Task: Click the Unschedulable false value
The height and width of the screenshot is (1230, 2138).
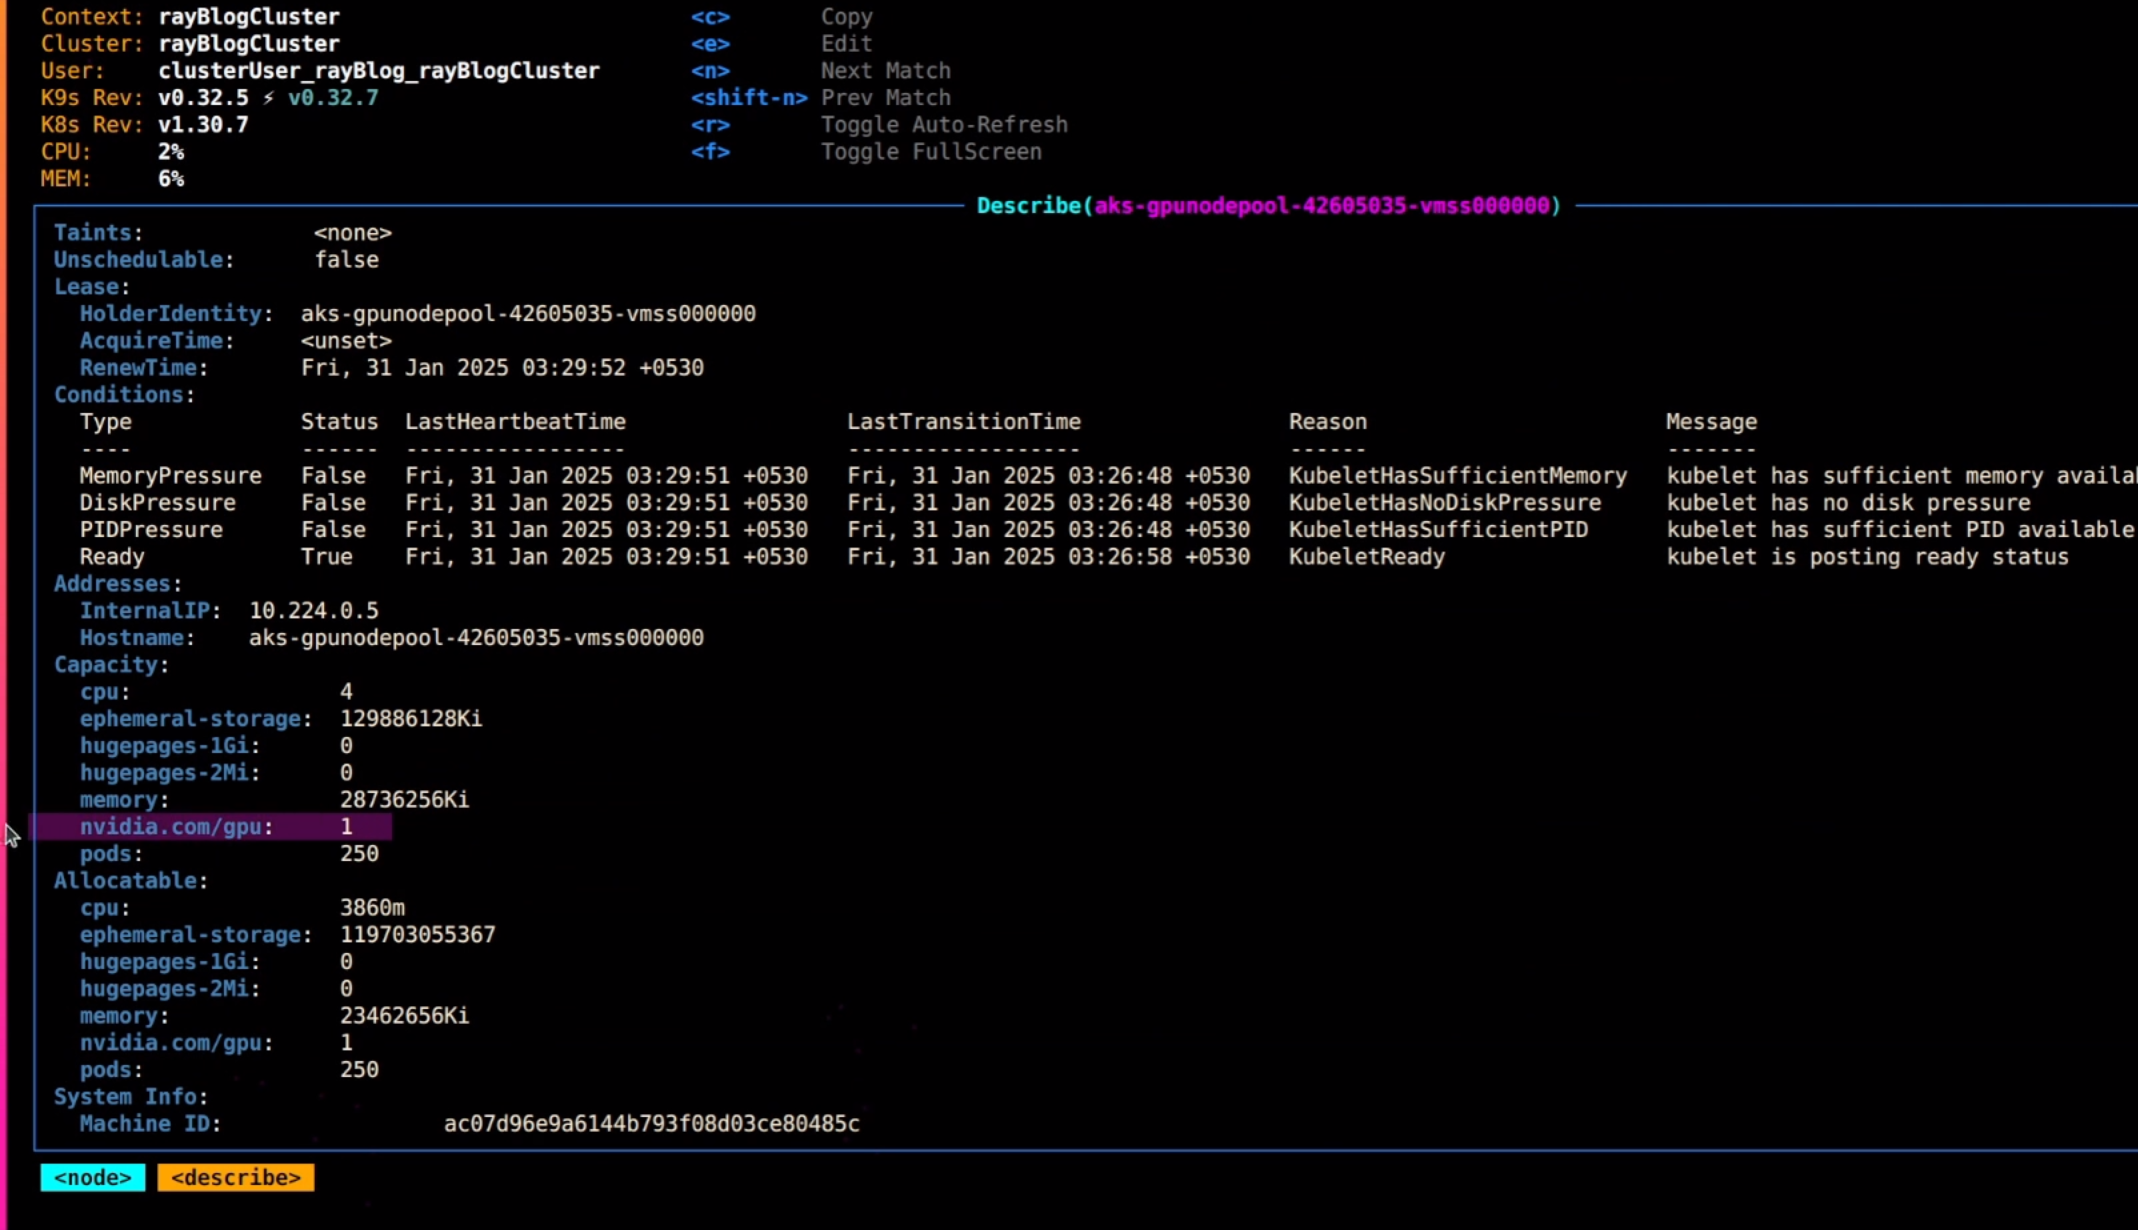Action: tap(347, 260)
